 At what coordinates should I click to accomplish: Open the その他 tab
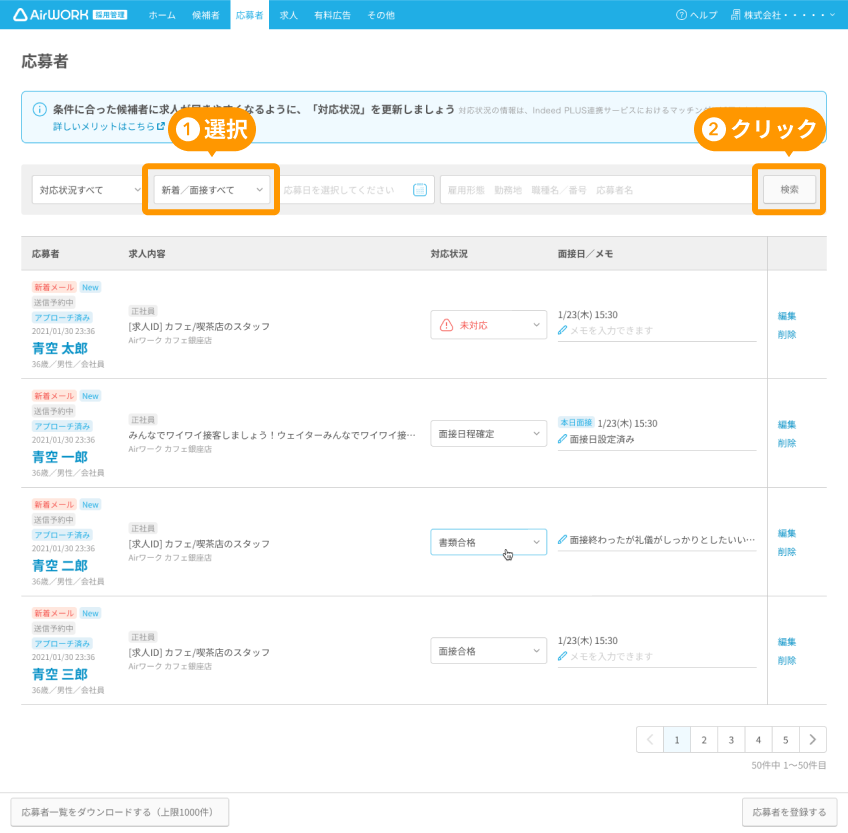coord(381,15)
